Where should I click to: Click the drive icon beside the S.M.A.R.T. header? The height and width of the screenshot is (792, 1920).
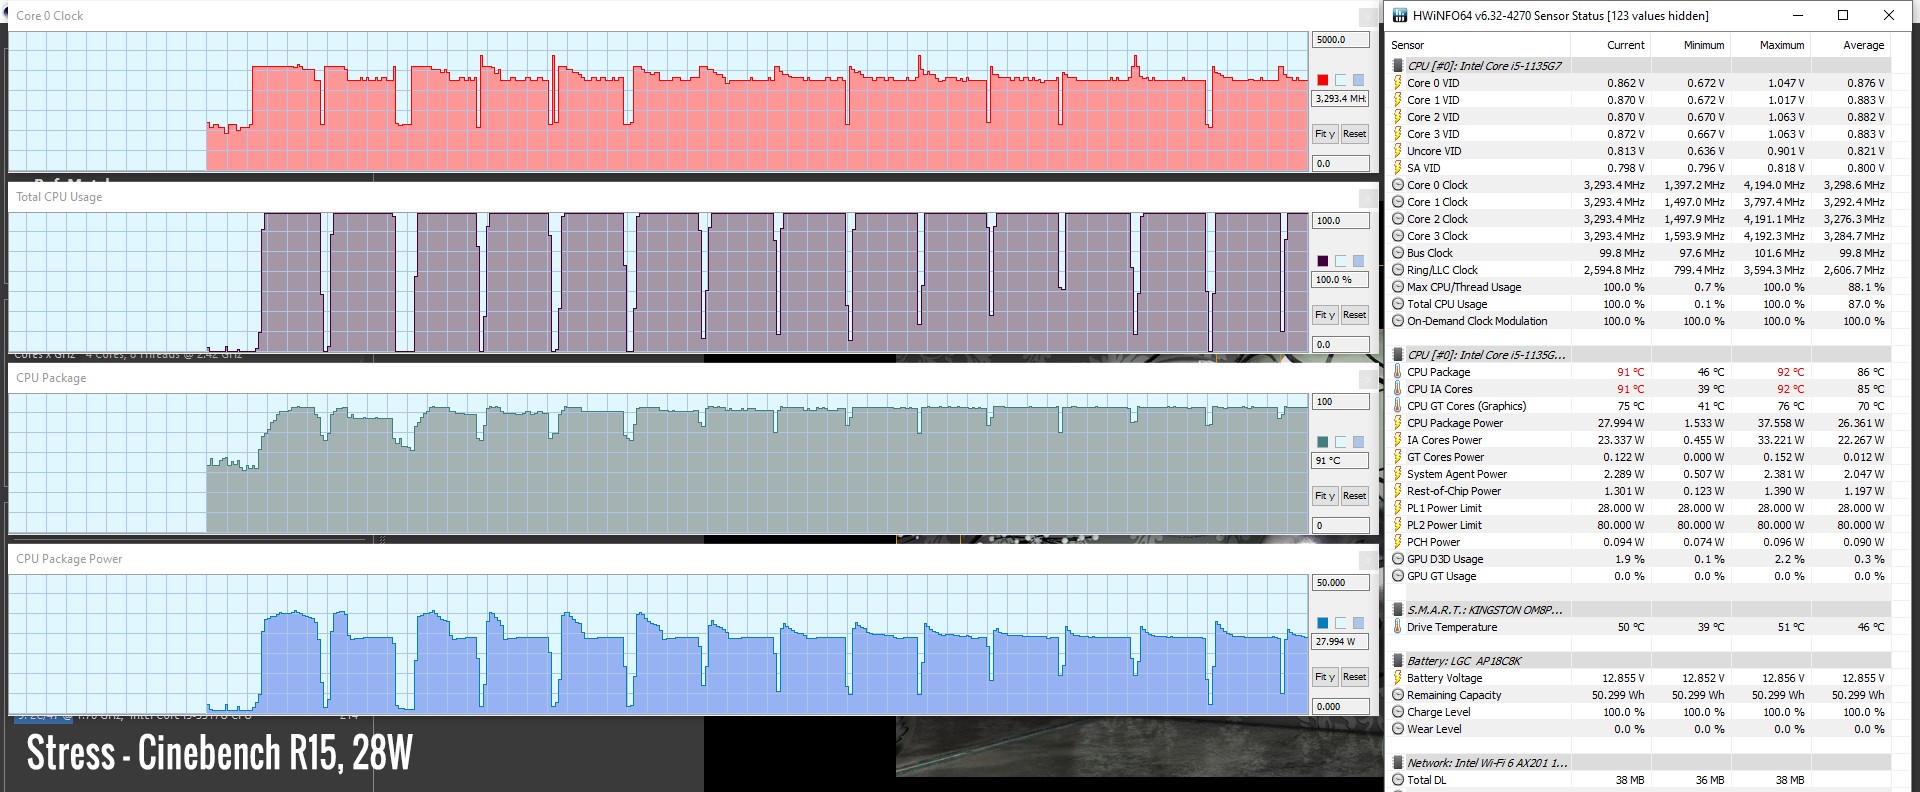pyautogui.click(x=1398, y=610)
